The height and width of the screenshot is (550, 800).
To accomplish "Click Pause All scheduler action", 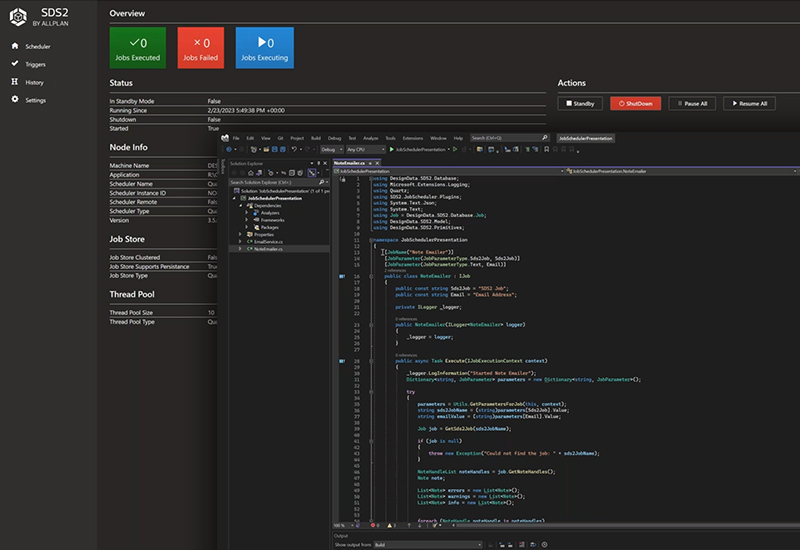I will point(692,104).
